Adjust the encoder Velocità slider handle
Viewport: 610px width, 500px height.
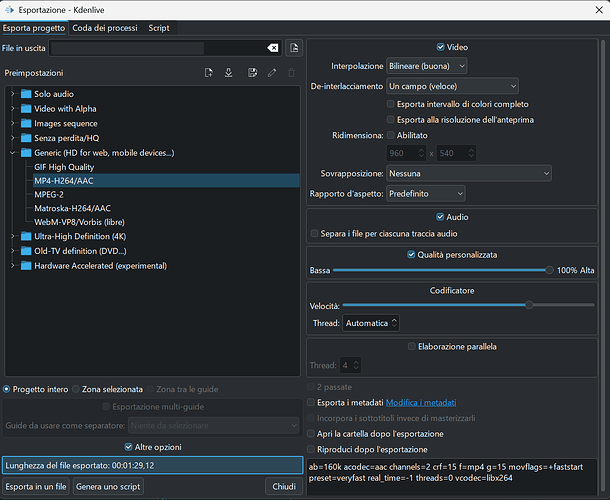[x=529, y=305]
